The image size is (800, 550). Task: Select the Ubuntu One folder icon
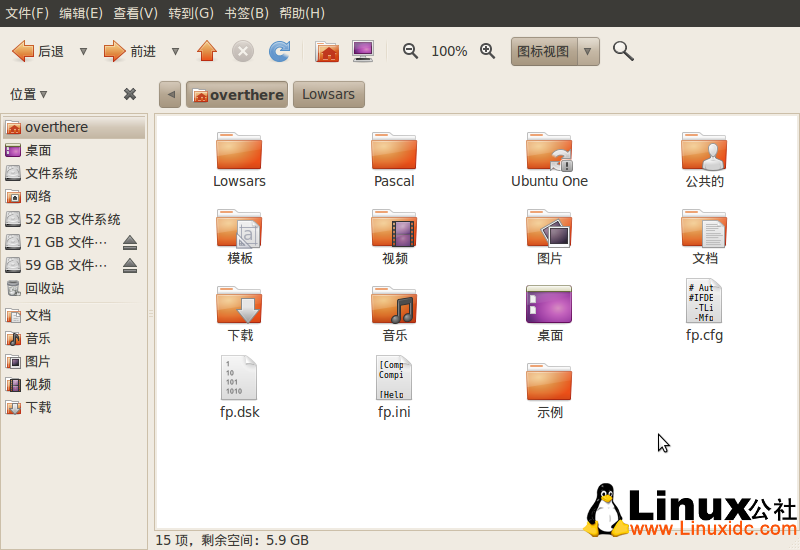click(x=549, y=152)
